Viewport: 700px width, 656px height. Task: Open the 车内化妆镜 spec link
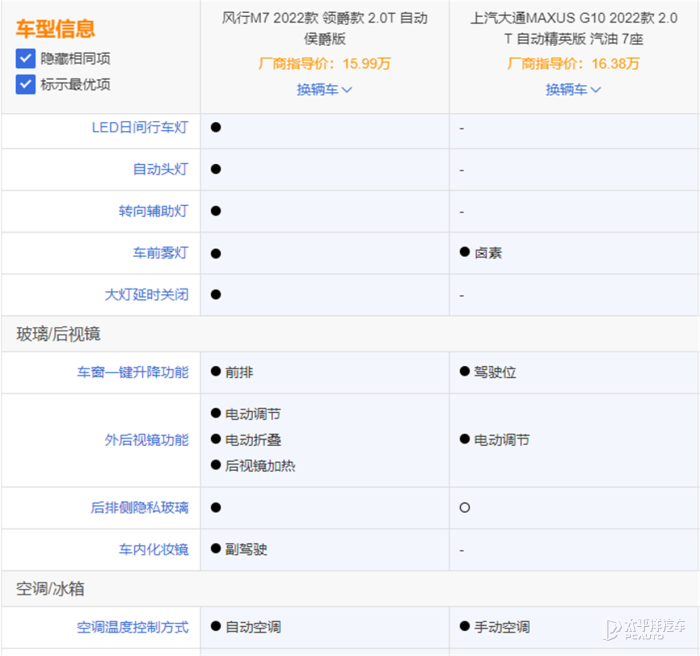pos(154,549)
